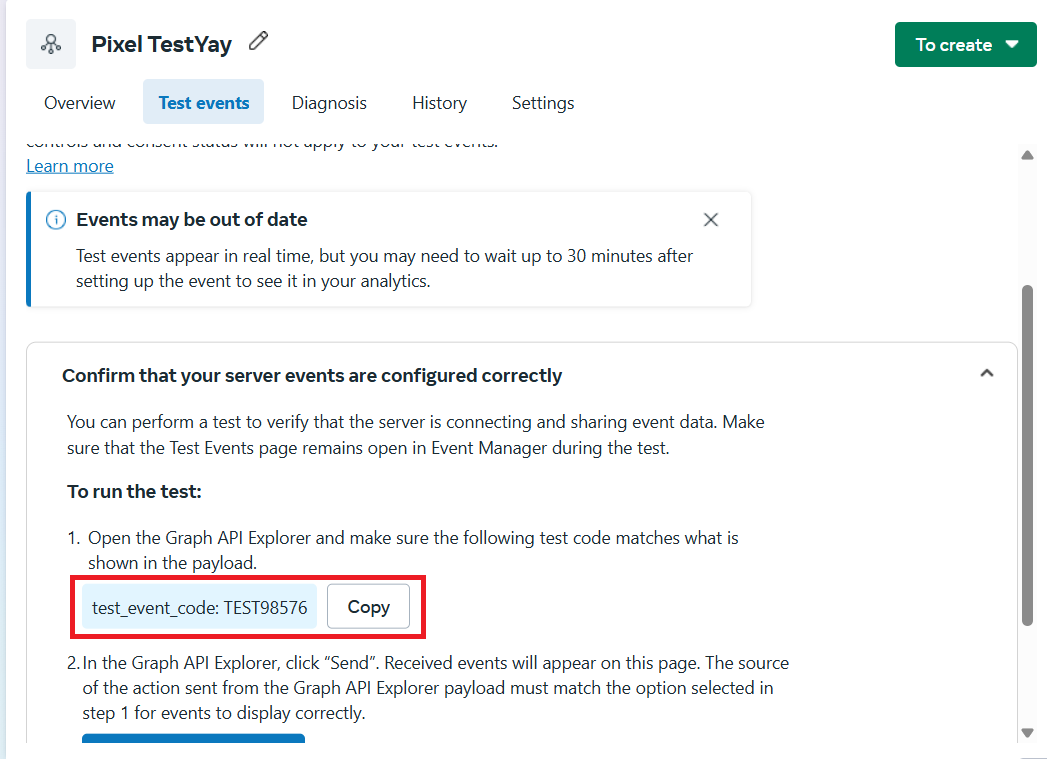Click the pixel data source icon
Viewport: 1047px width, 759px height.
(x=51, y=45)
